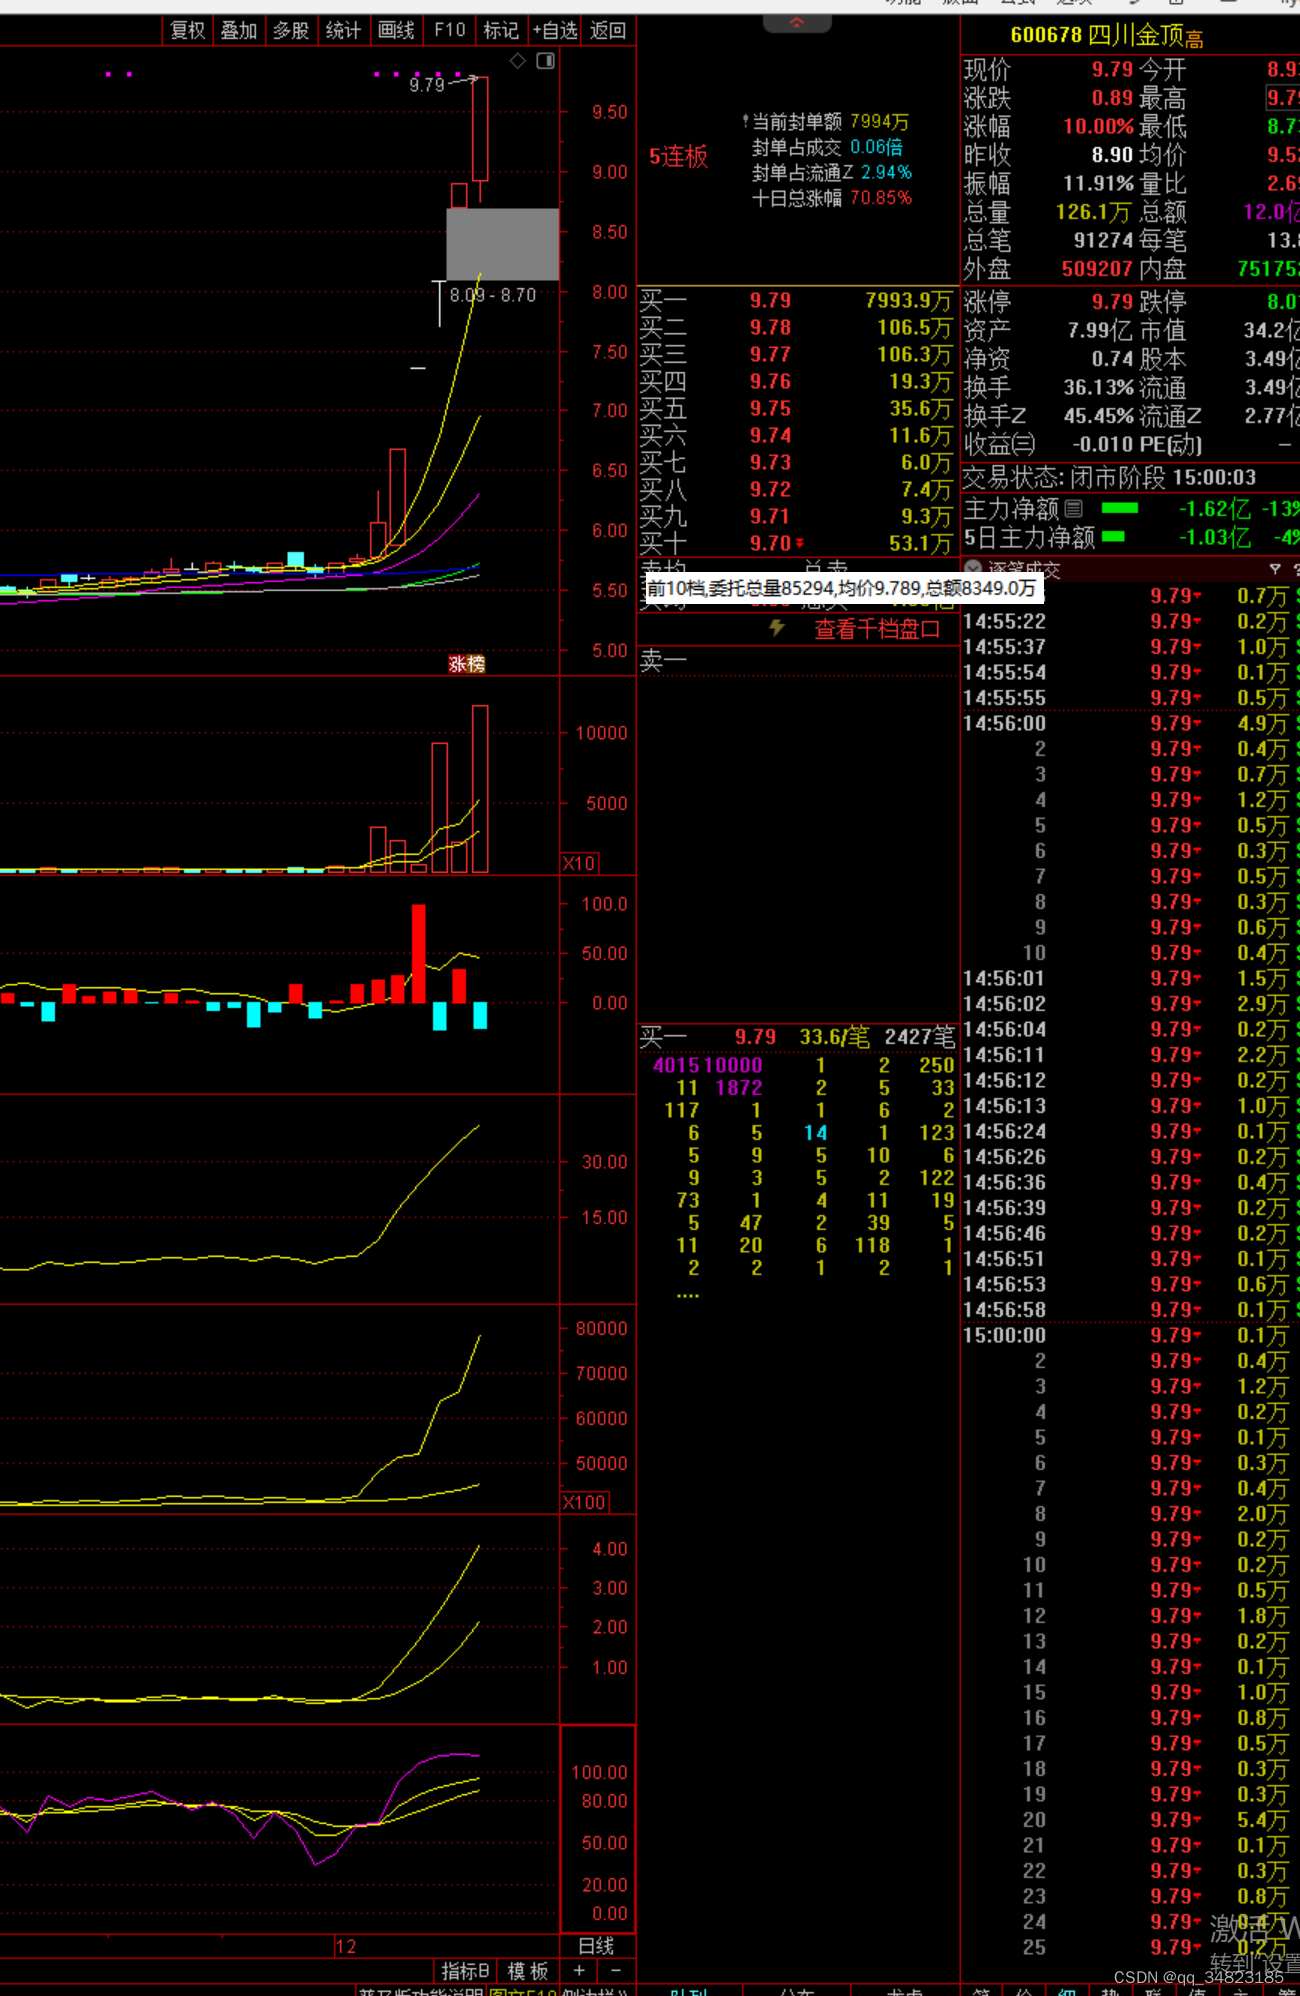1300x1996 pixels.
Task: Click the 十日总涨幅 70.85% value
Action: 881,198
